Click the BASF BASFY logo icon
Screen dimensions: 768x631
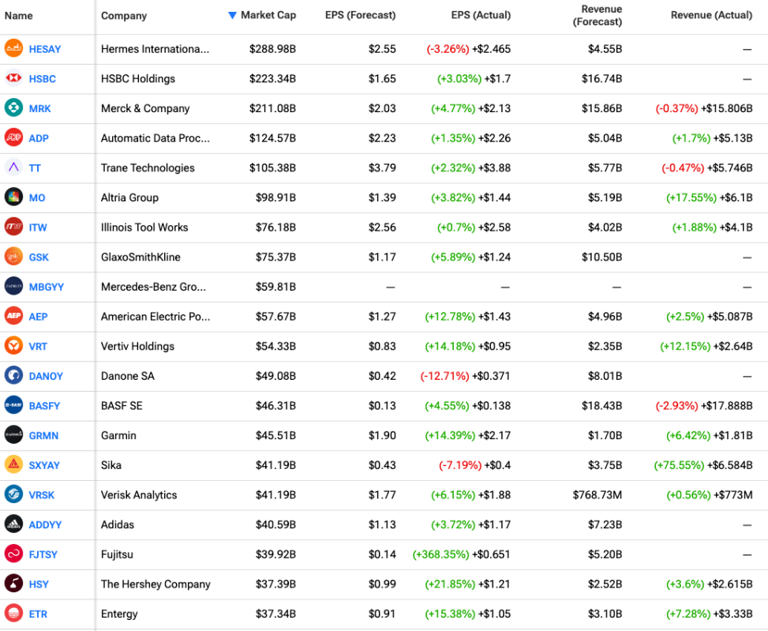tap(14, 405)
